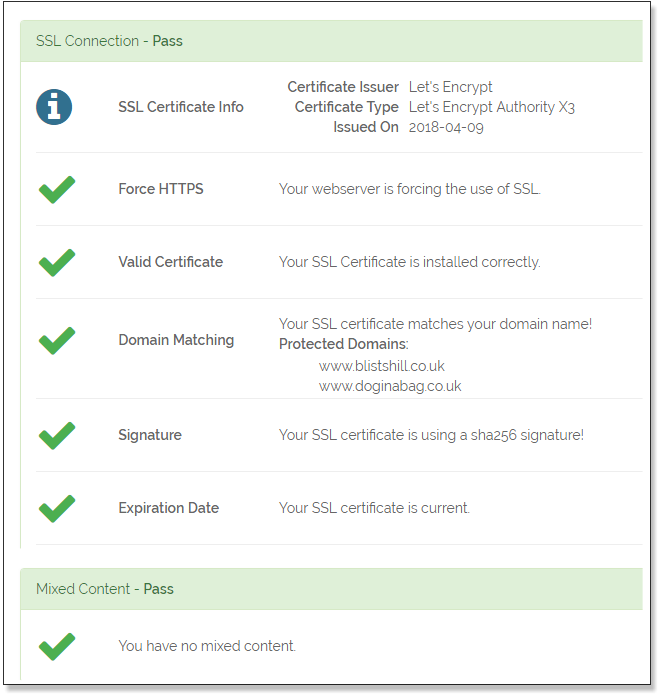Viewport: 662px width, 698px height.
Task: Click the green checkmark beside Domain Matching
Action: coord(57,341)
